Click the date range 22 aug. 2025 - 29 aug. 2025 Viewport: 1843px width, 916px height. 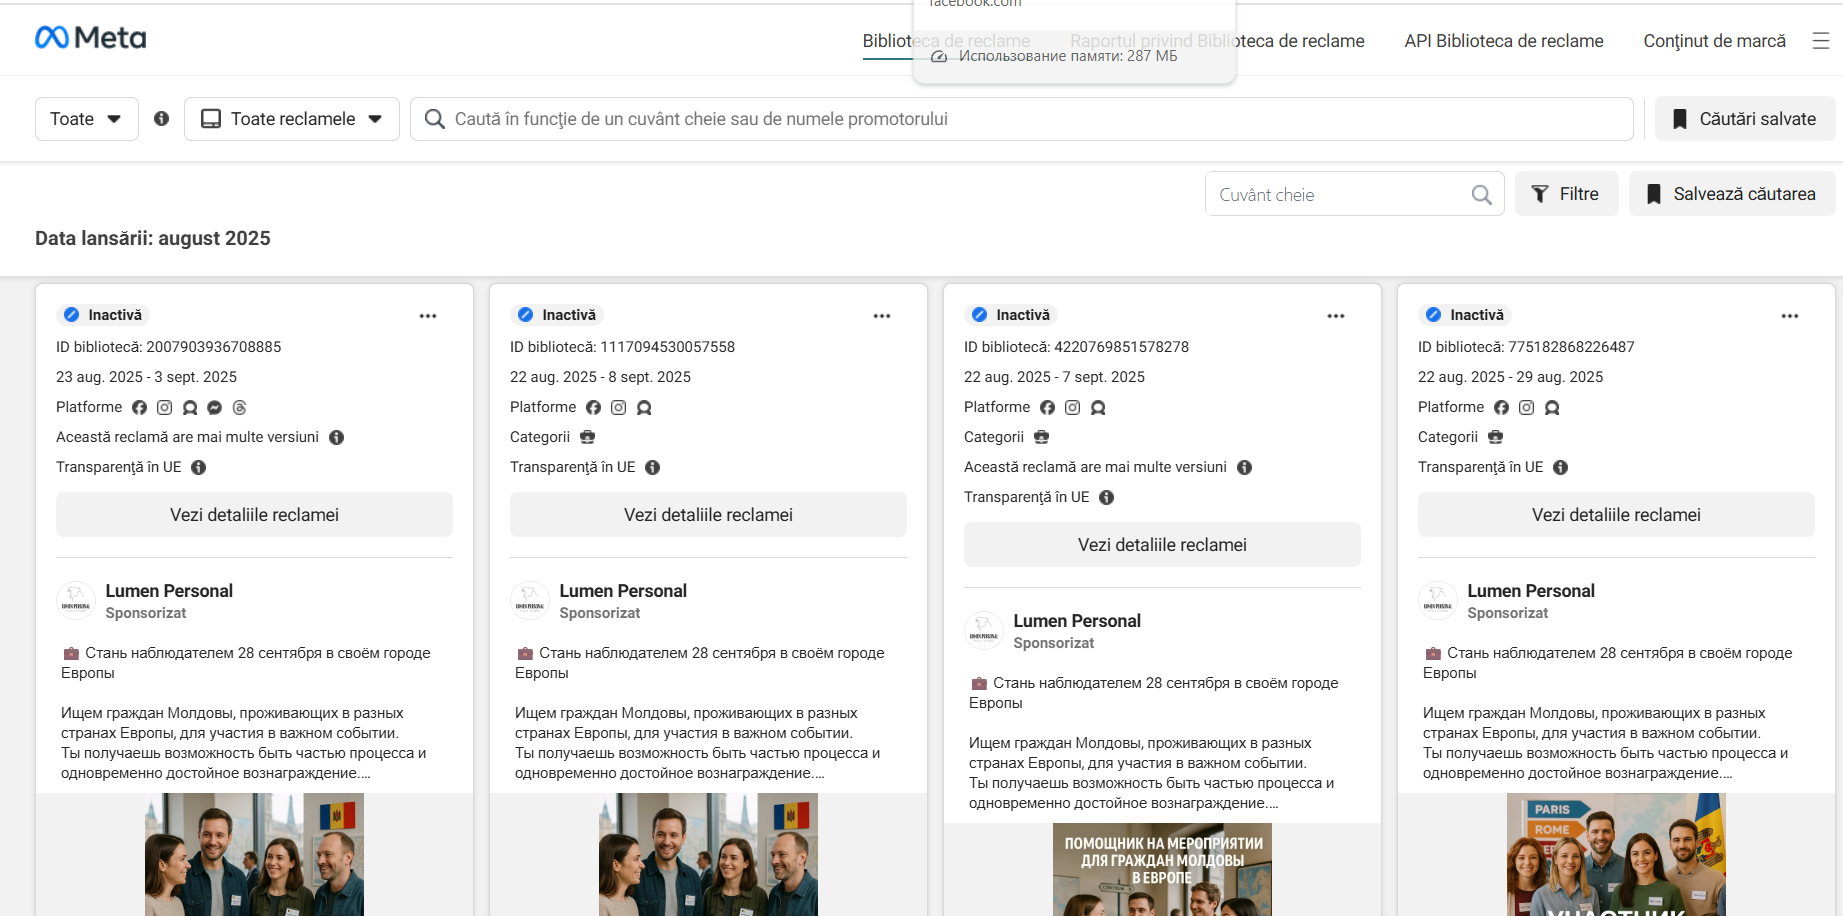click(1510, 377)
